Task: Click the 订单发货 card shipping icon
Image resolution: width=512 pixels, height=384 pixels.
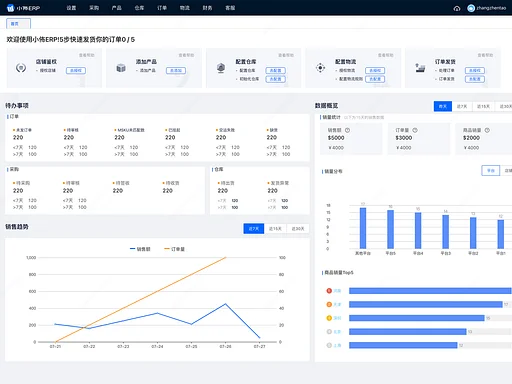Action: coord(420,68)
